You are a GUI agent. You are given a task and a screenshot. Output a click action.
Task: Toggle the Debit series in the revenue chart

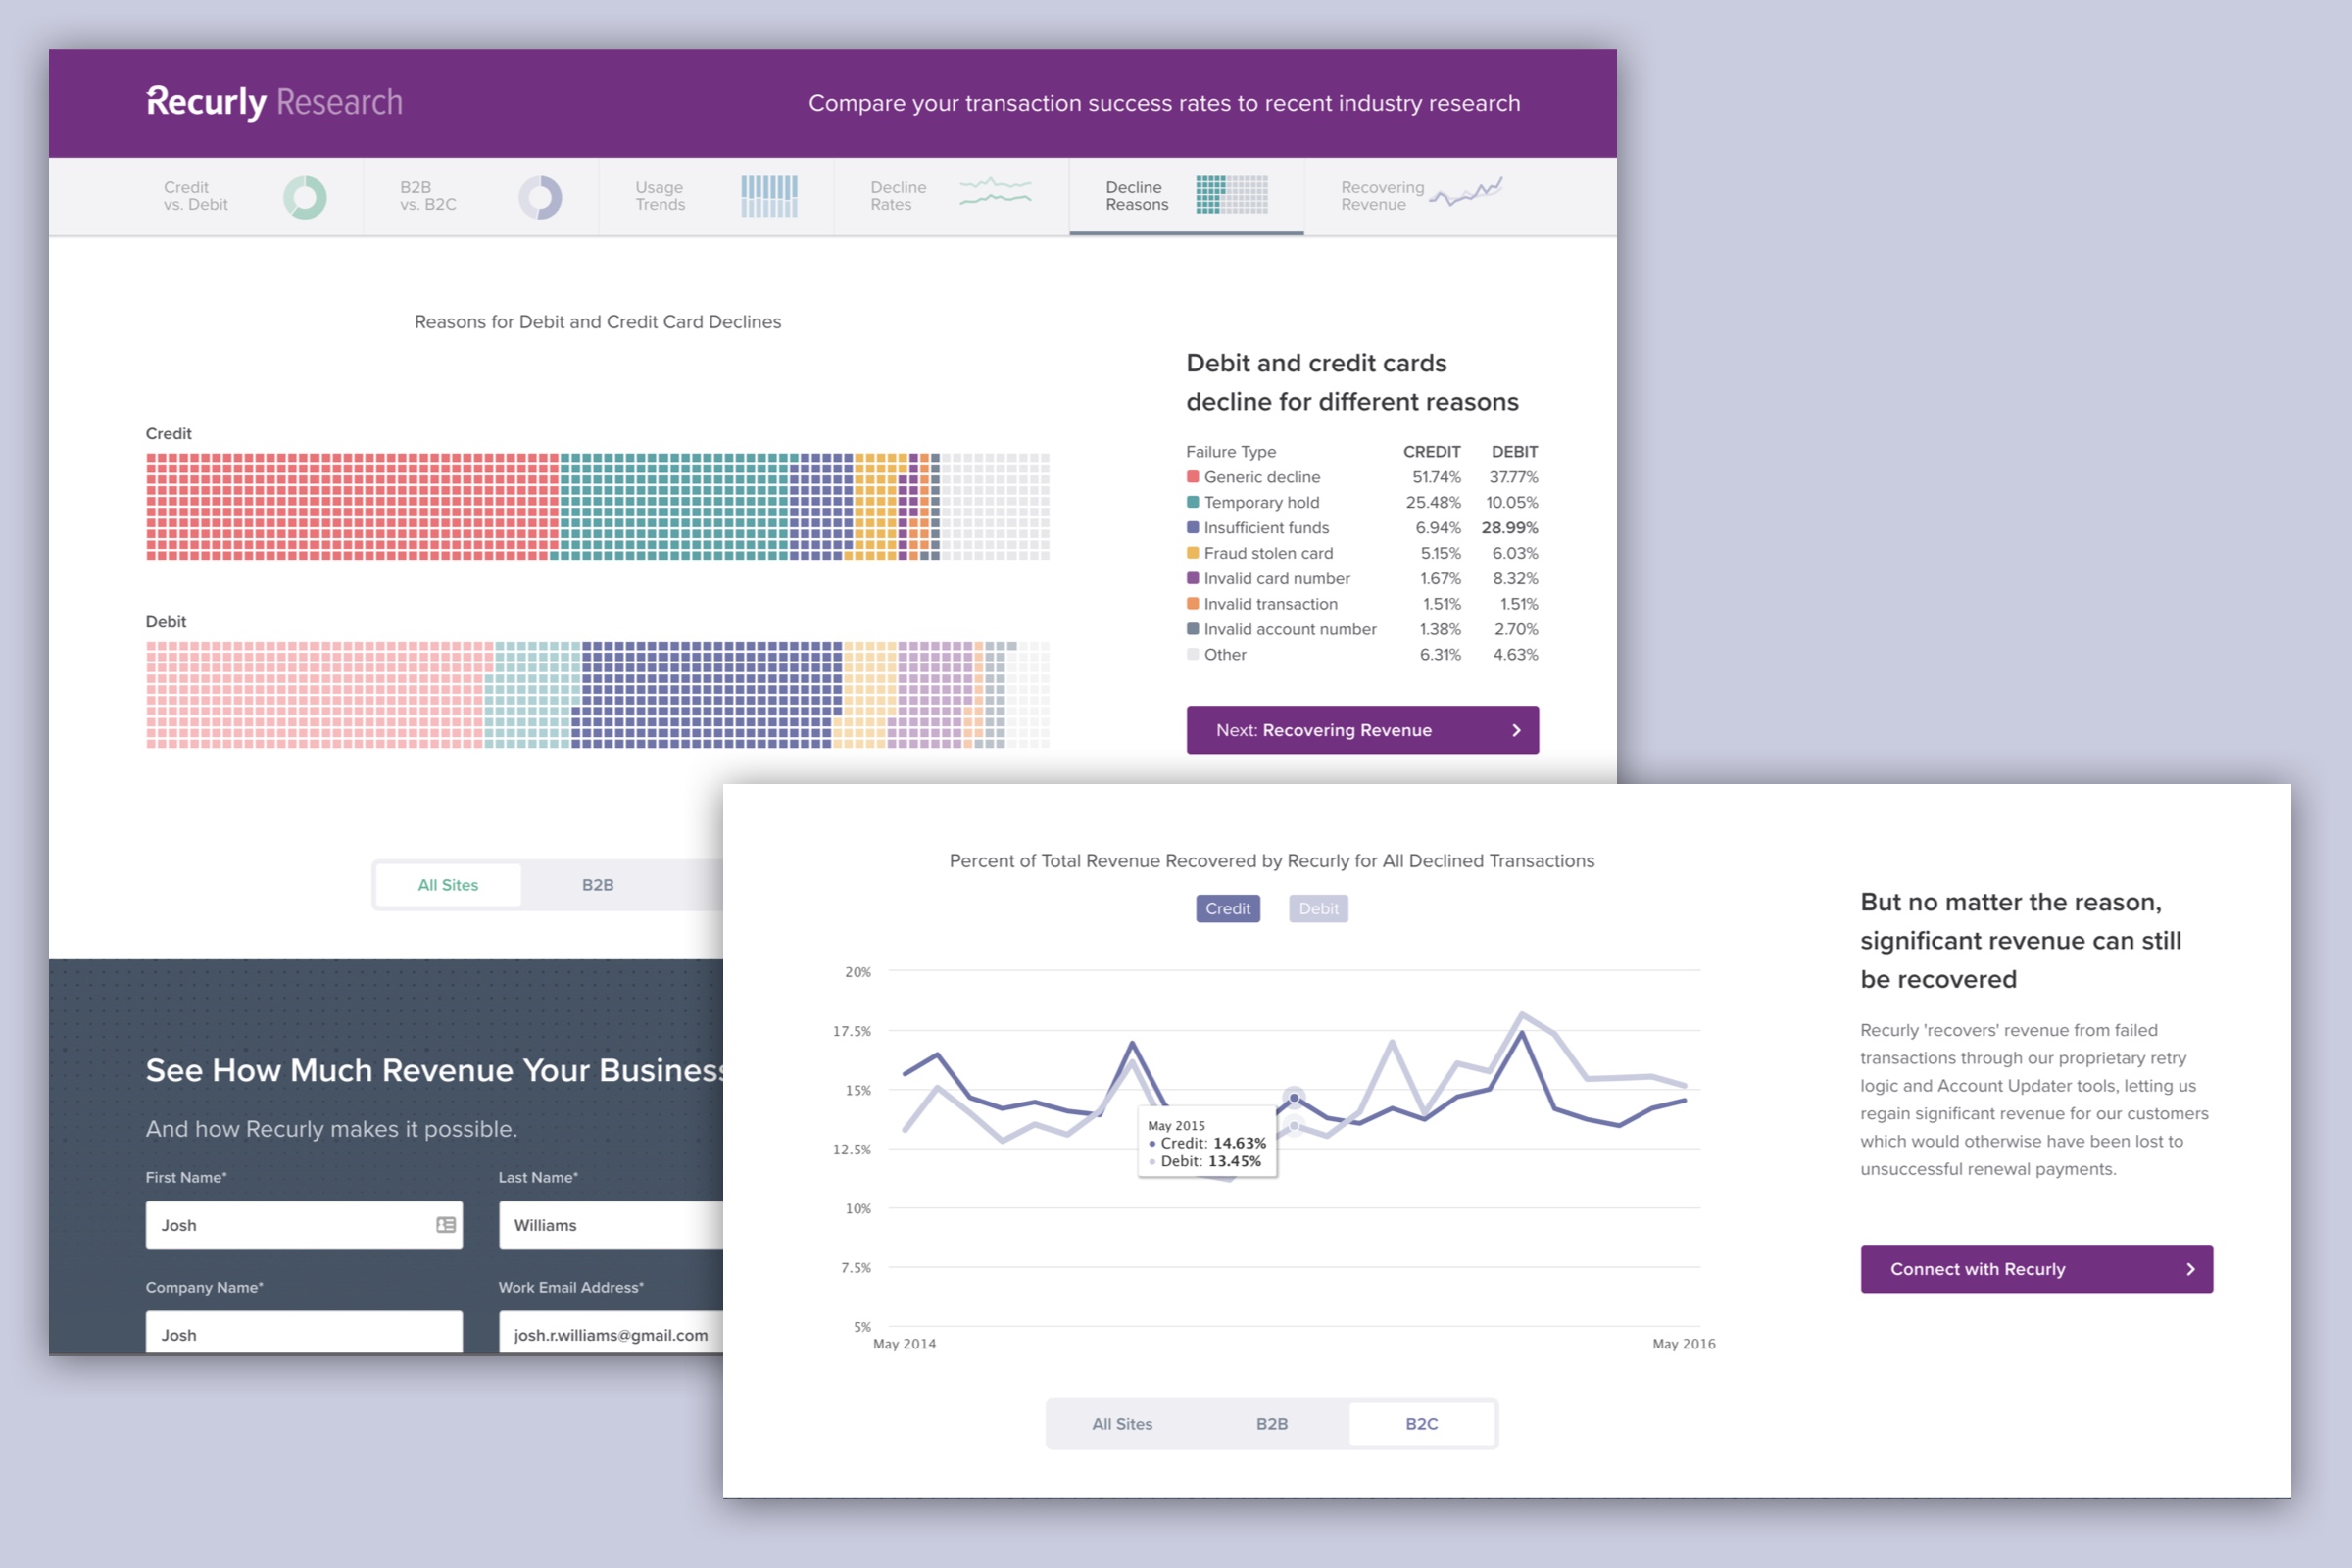1318,908
